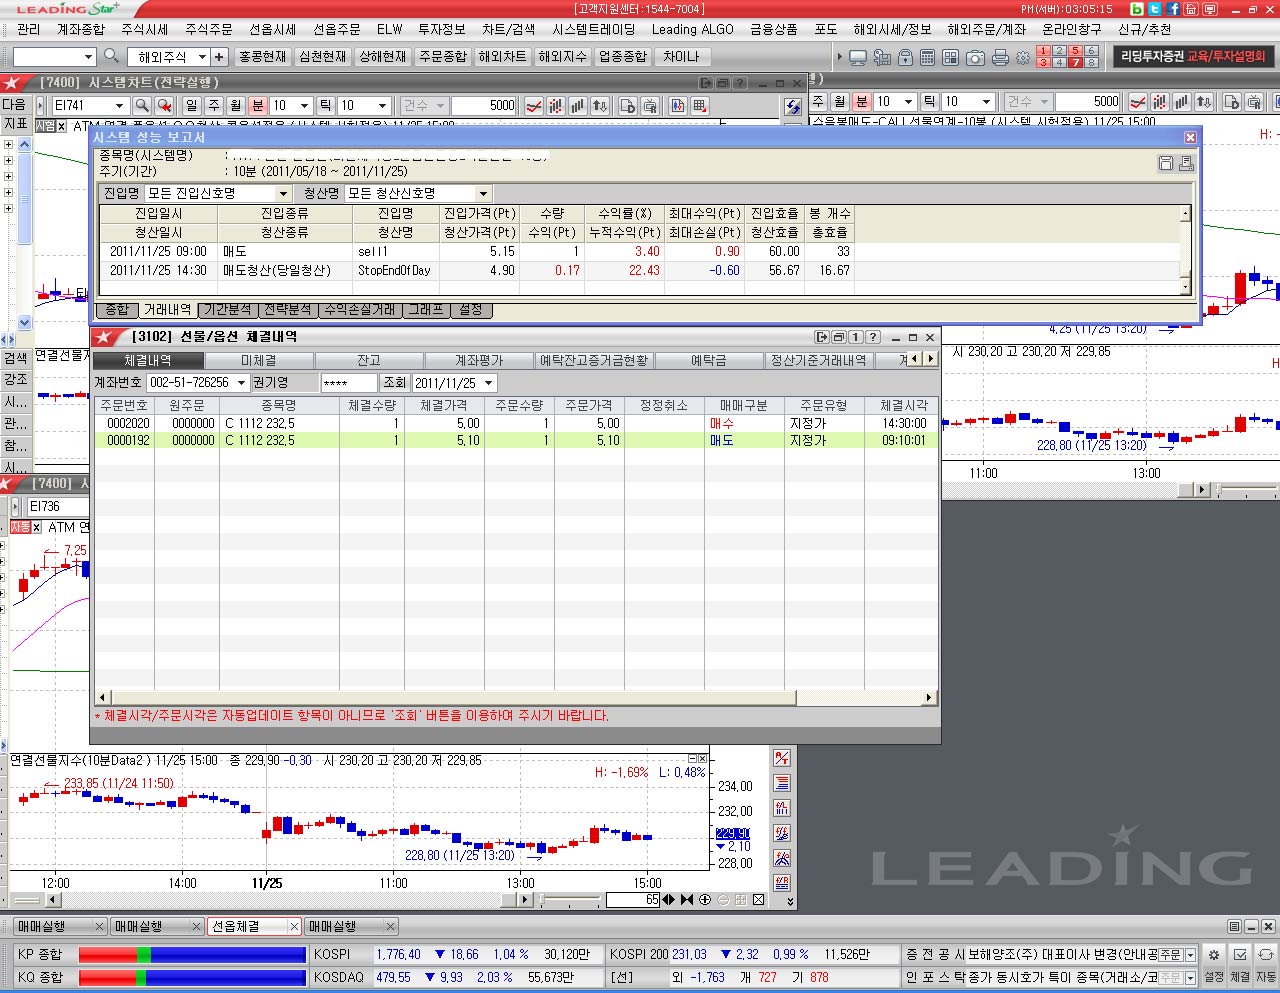Open the minute interval dropdown in the left chart
Image resolution: width=1280 pixels, height=993 pixels.
305,105
